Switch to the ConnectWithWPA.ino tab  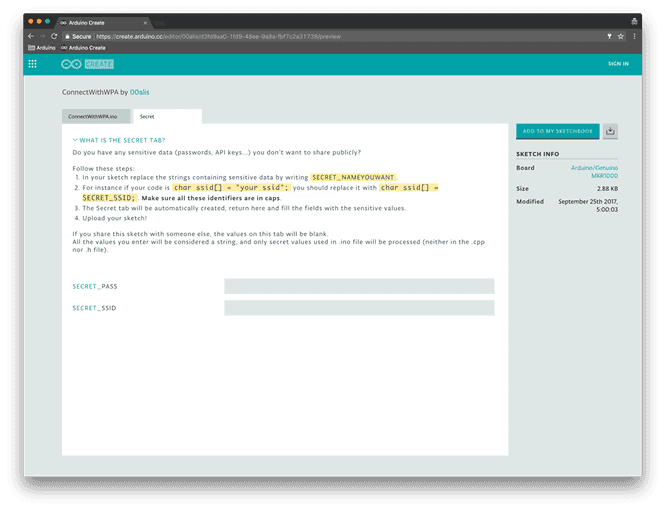97,117
